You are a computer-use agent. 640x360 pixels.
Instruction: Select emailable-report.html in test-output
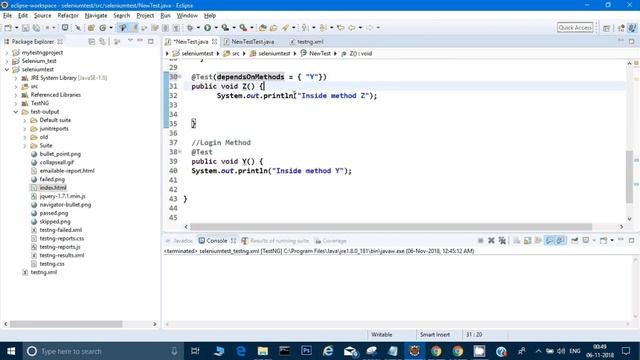coord(67,171)
